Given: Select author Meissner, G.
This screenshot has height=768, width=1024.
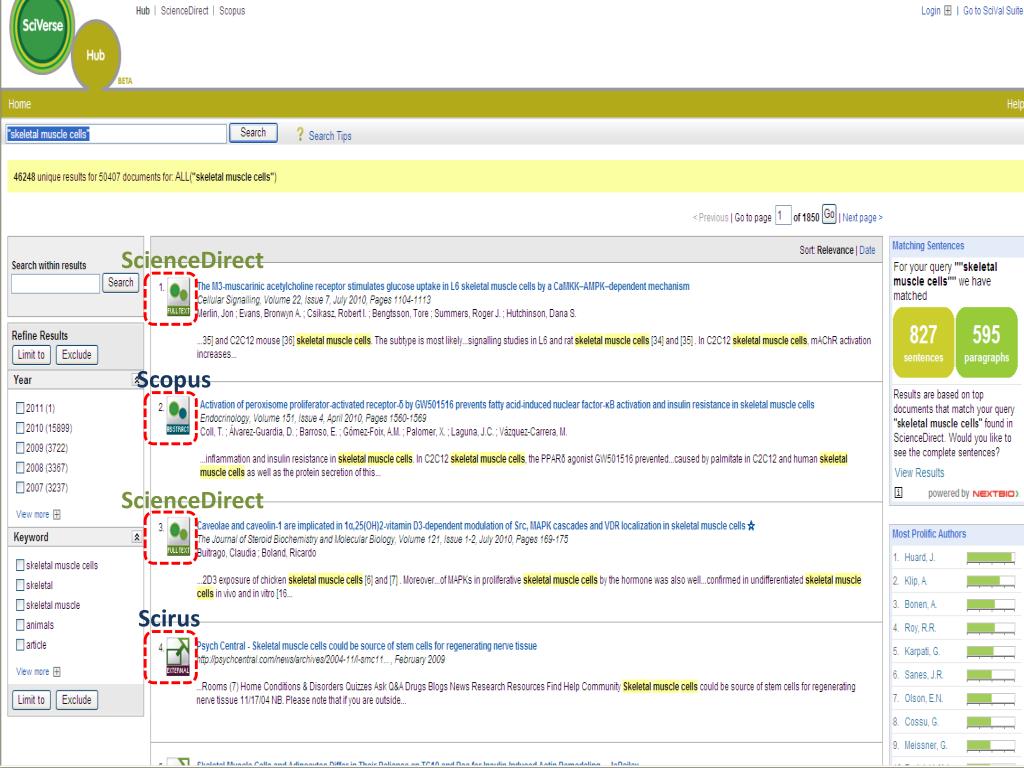Looking at the screenshot, I should click(x=926, y=745).
